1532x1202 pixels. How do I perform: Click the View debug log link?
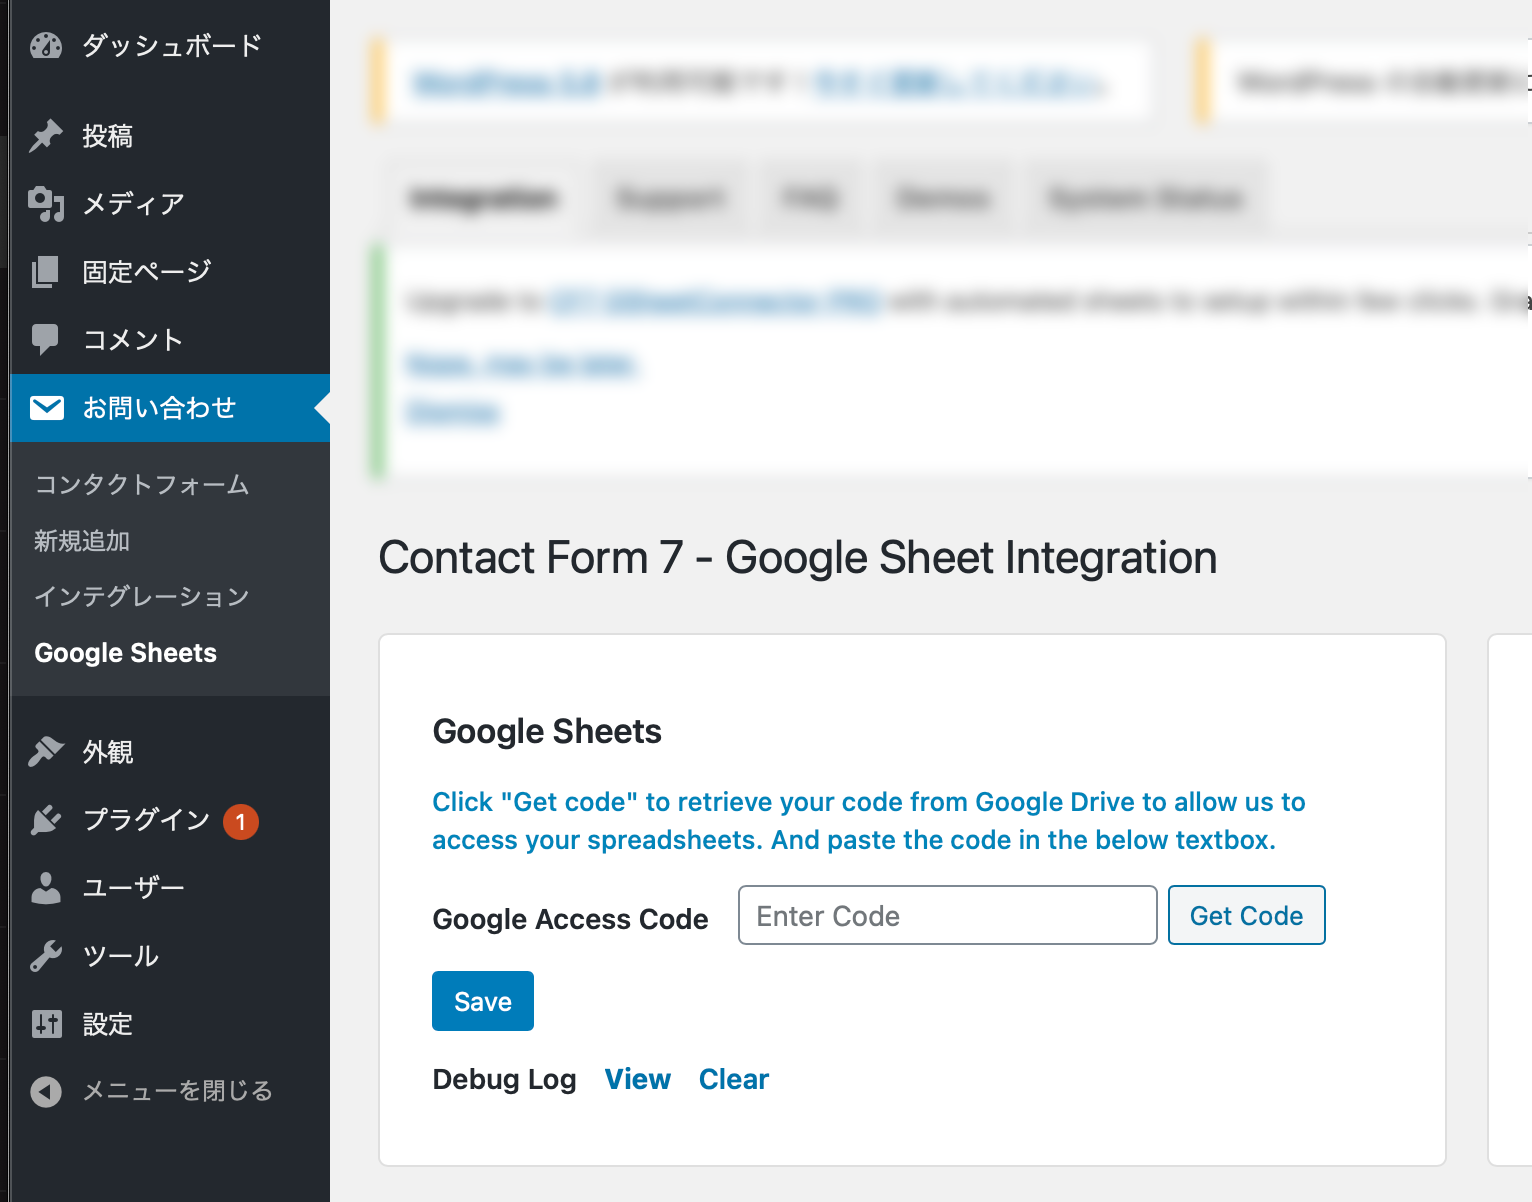(x=638, y=1079)
